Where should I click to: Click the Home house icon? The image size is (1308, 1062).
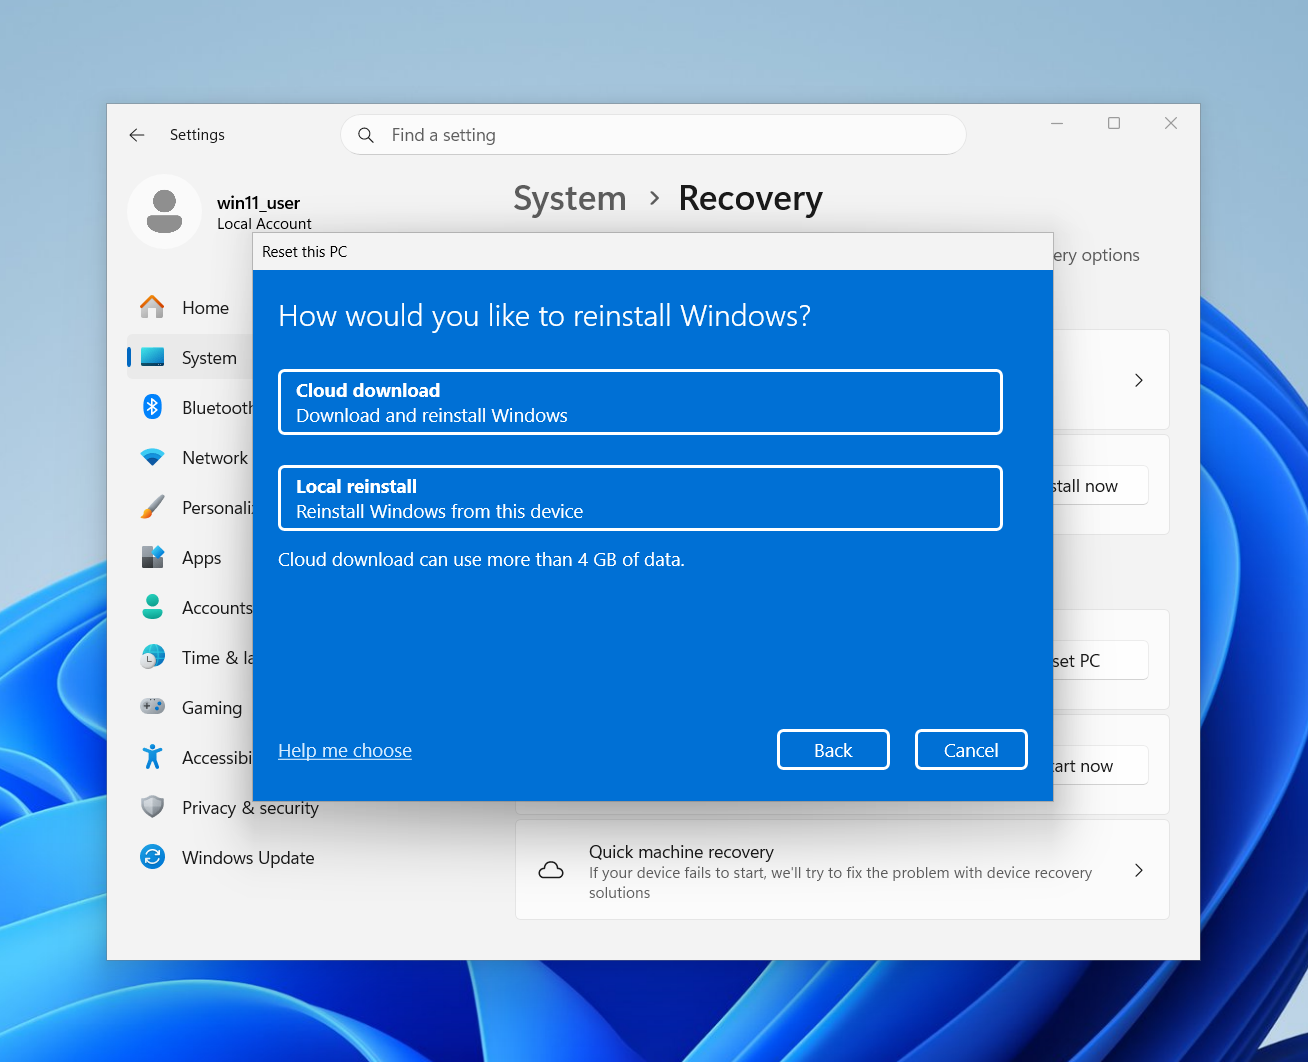(152, 307)
